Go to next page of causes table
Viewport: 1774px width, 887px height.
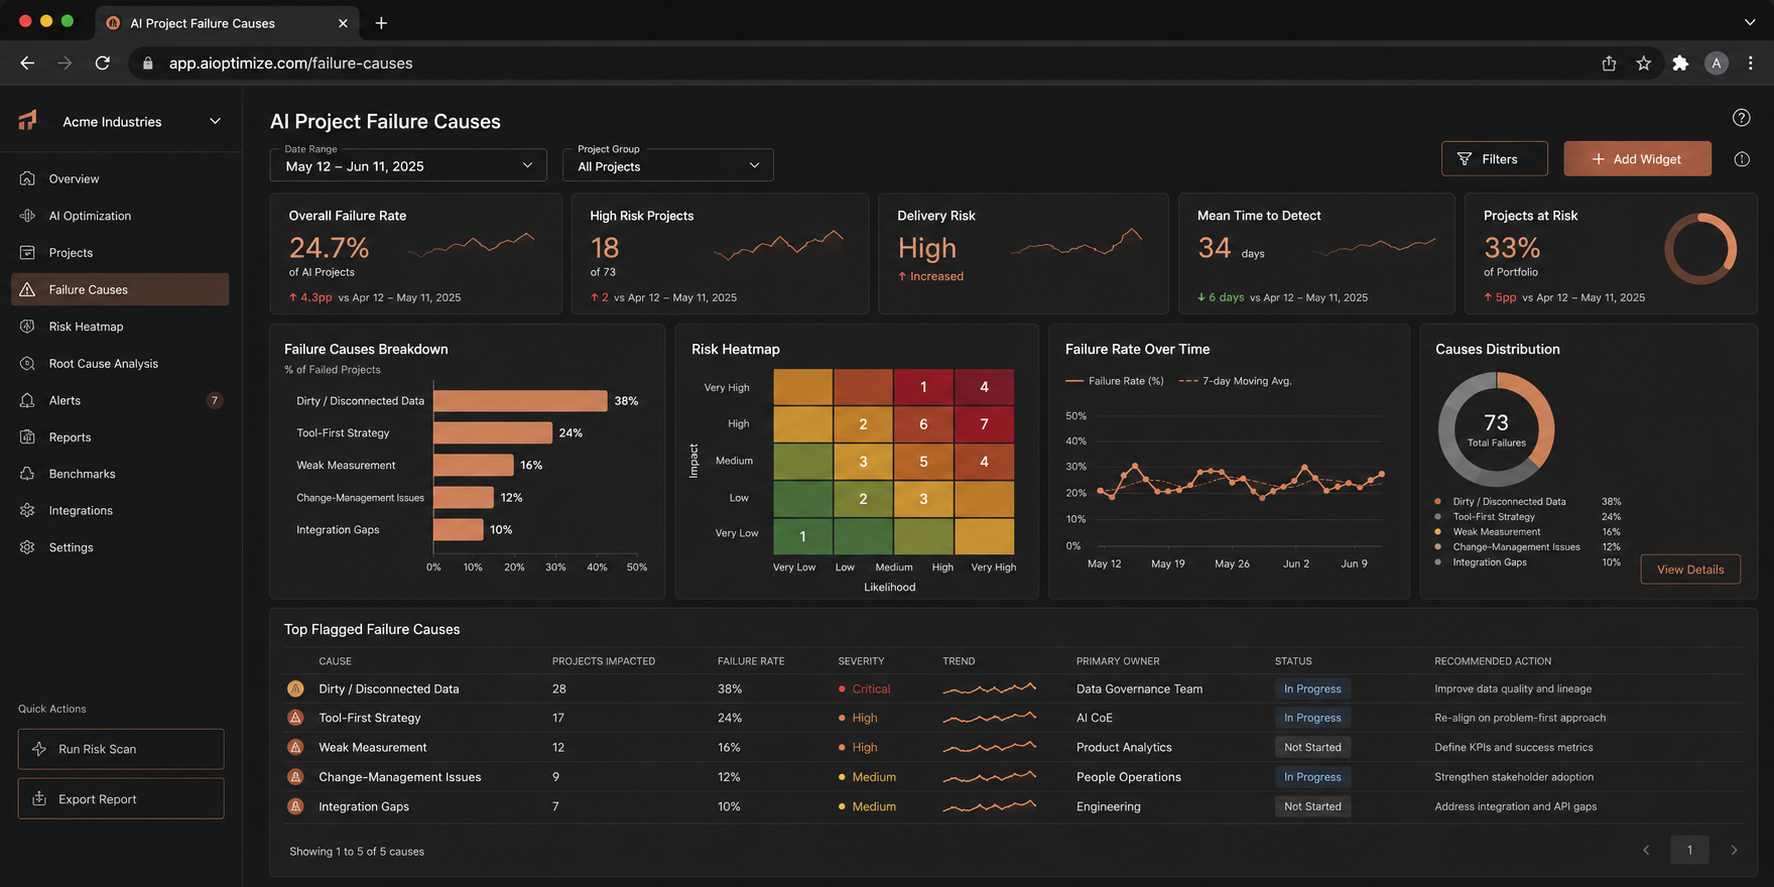coord(1734,850)
